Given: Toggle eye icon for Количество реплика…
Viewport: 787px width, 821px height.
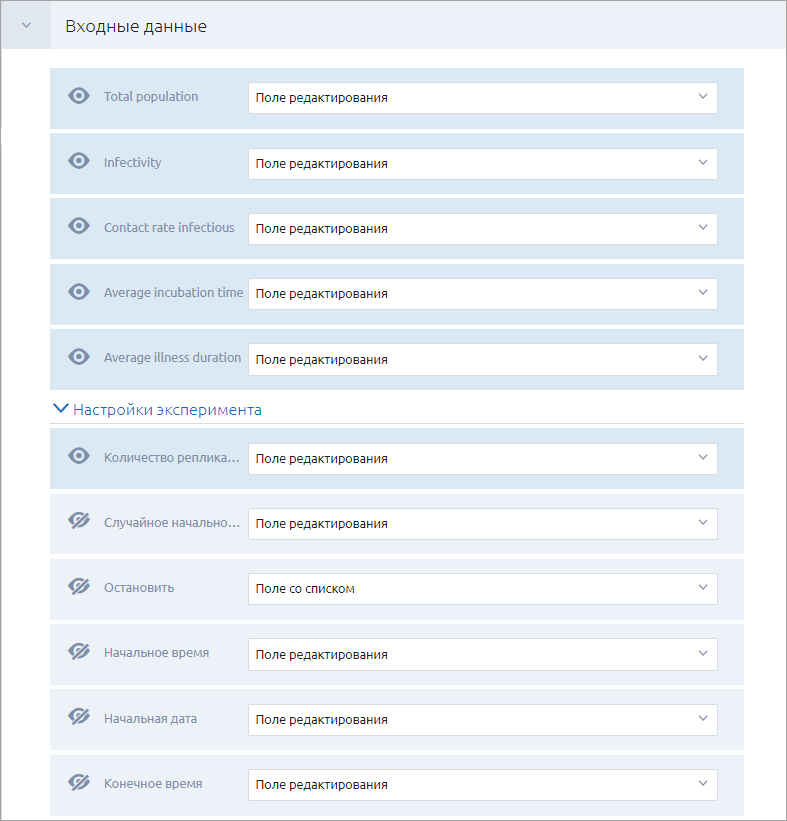Looking at the screenshot, I should 79,456.
